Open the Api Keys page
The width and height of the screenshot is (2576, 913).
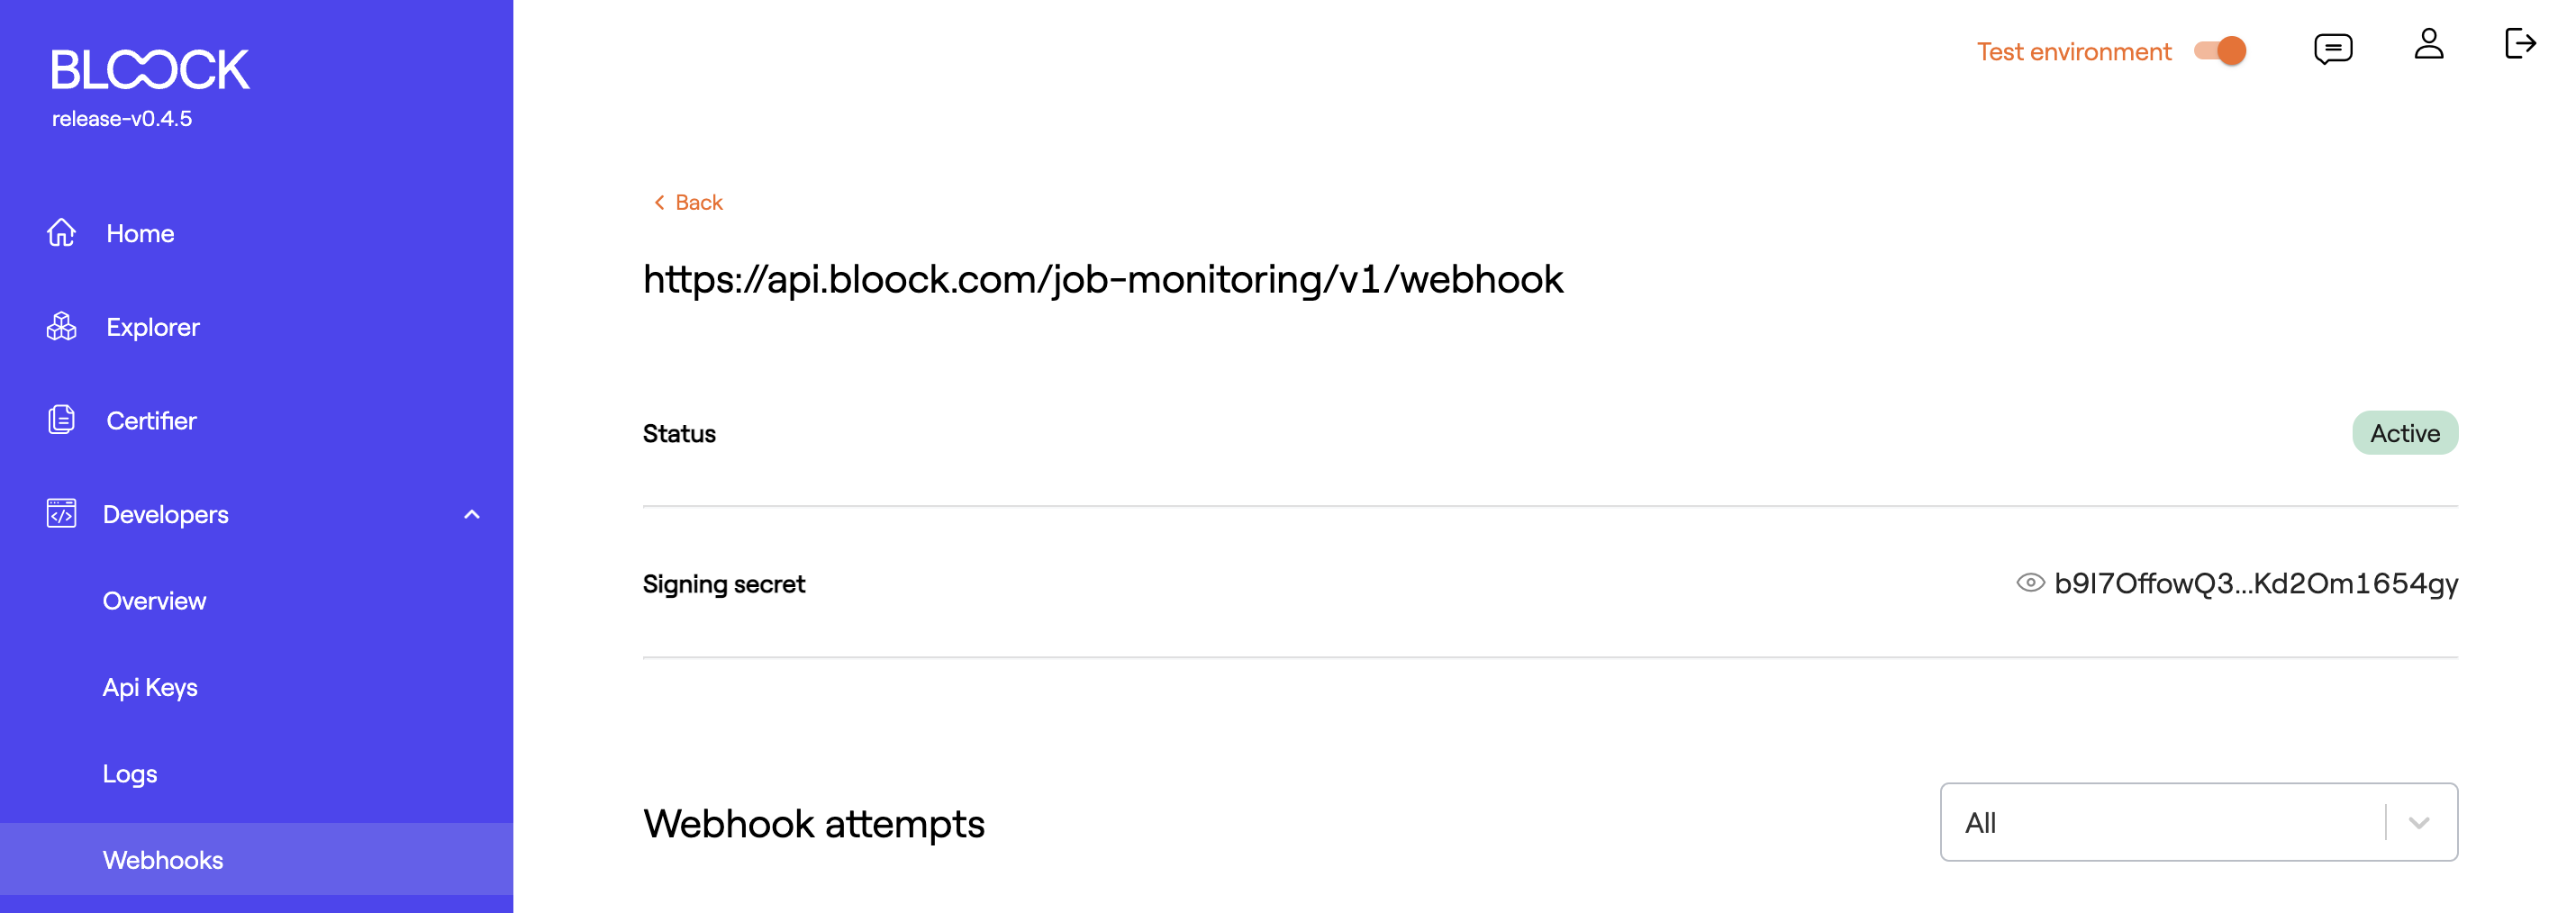[x=149, y=686]
